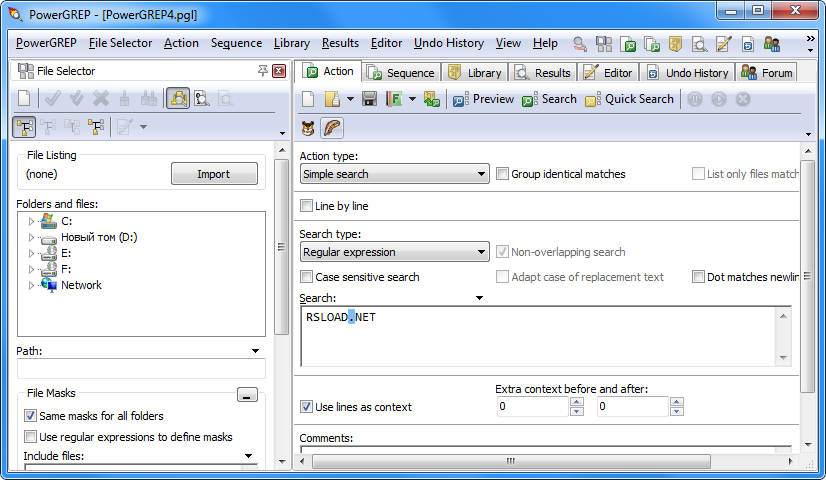Uncheck Use lines as context
The height and width of the screenshot is (480, 826).
(x=306, y=407)
